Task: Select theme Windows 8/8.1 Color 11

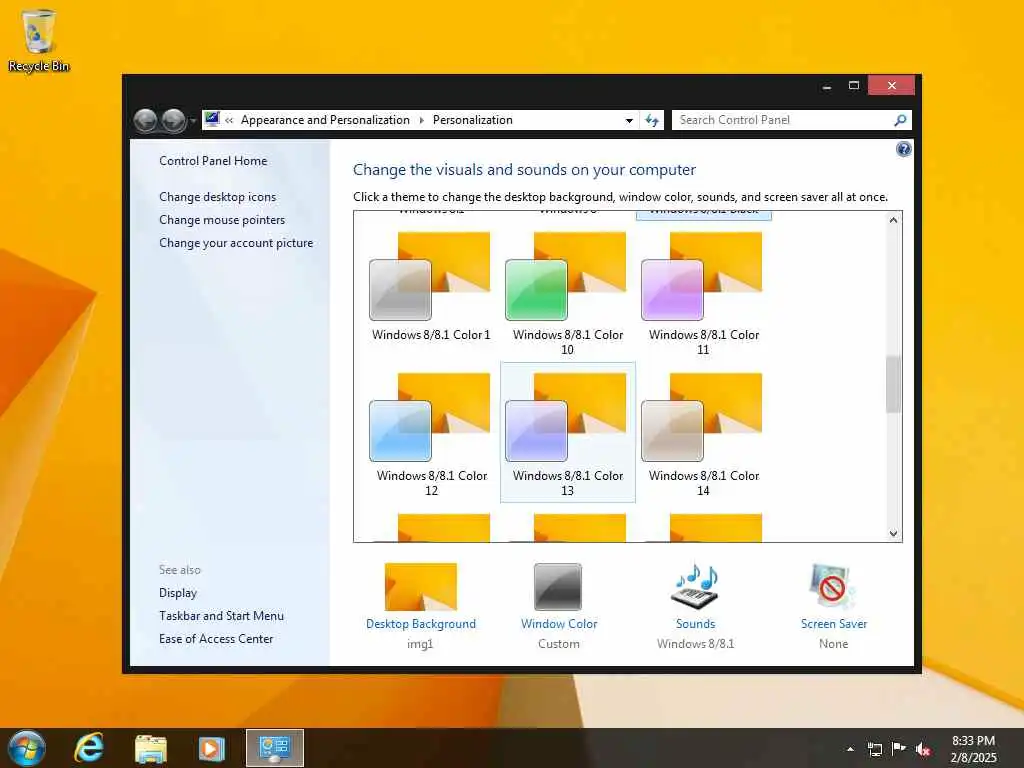Action: click(x=703, y=293)
